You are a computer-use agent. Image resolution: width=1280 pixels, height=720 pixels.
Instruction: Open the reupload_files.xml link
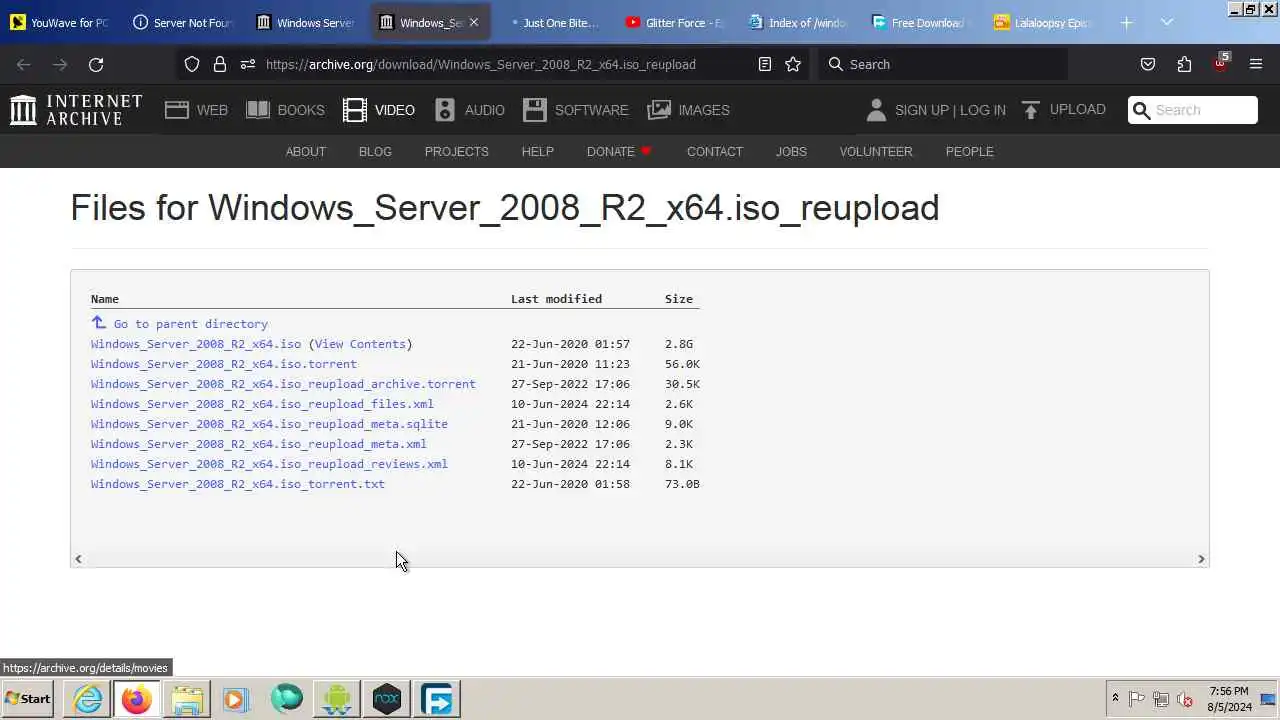(262, 404)
